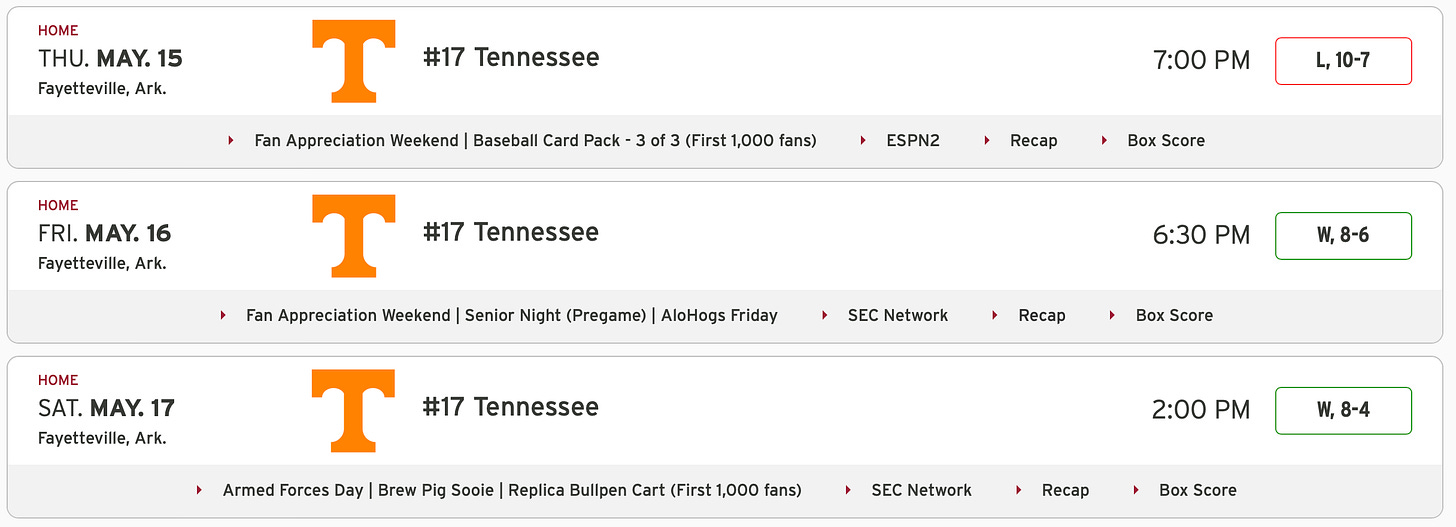Image resolution: width=1456 pixels, height=527 pixels.
Task: View the Box Score for the May 16 game
Action: coord(1174,315)
